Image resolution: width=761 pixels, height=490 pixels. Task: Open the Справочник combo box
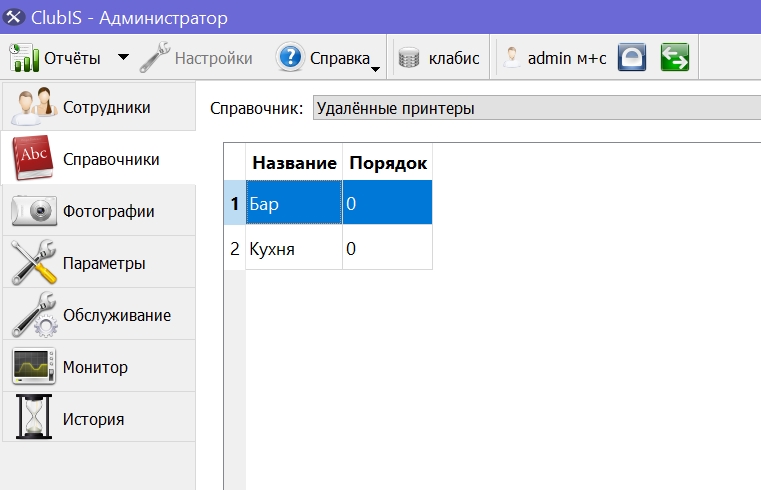(x=537, y=108)
